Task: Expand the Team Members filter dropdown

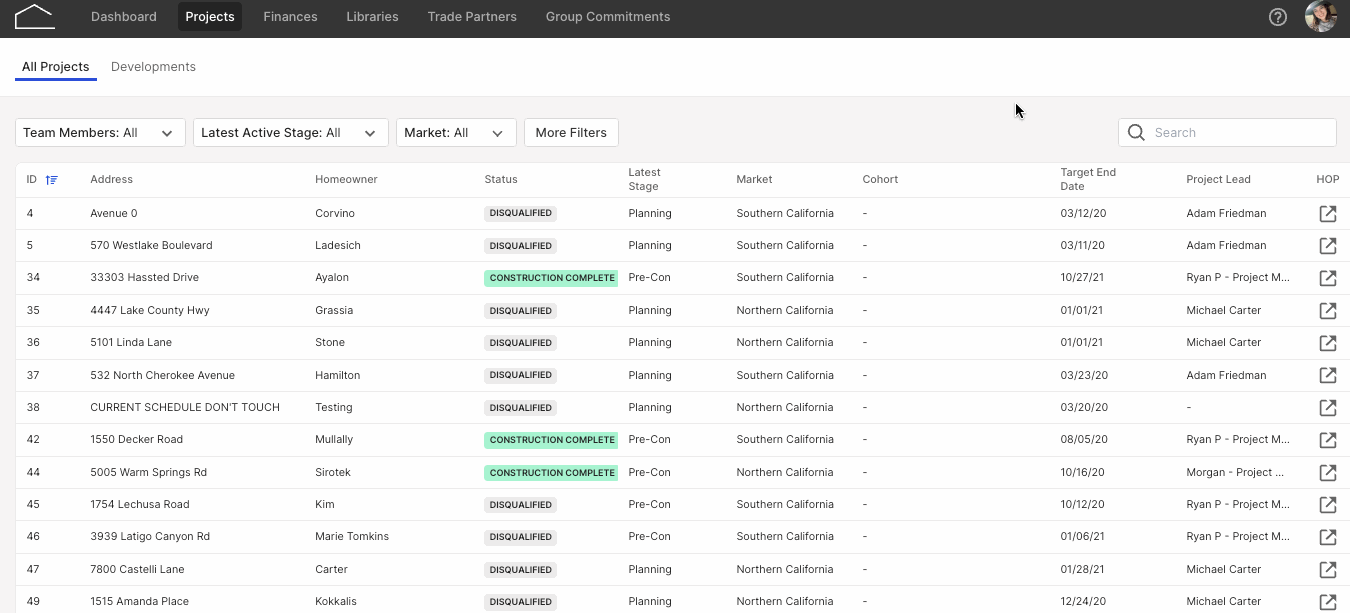Action: [100, 132]
